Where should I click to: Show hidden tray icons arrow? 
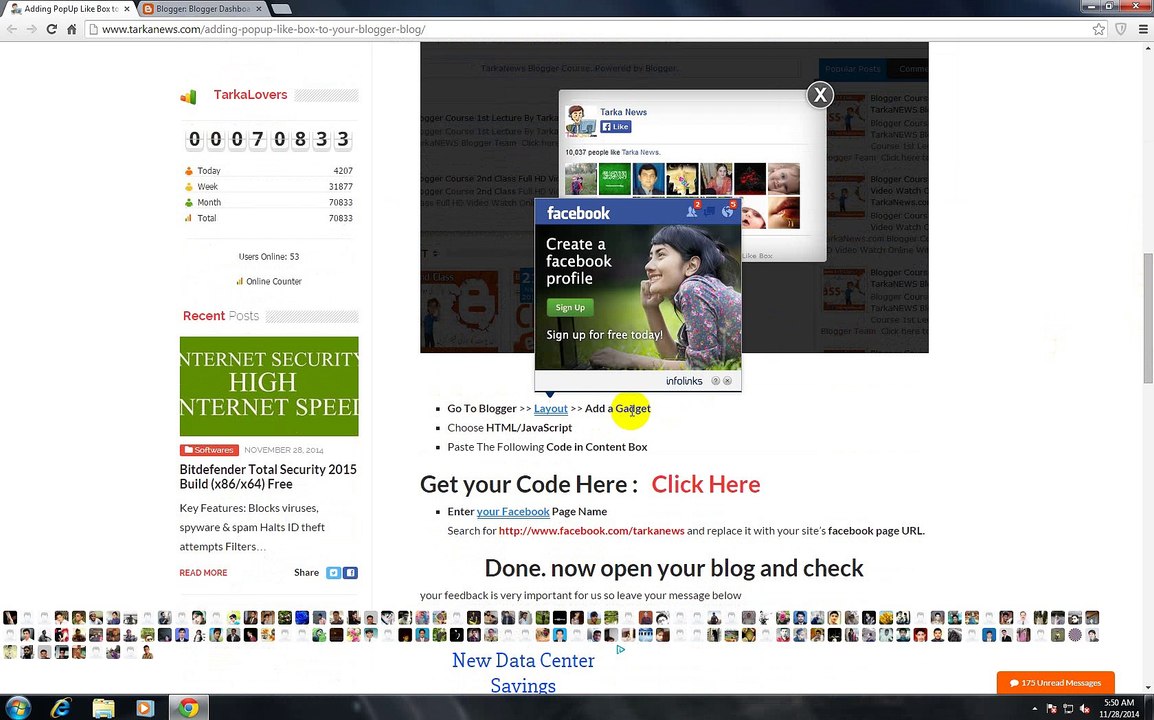pos(1035,708)
